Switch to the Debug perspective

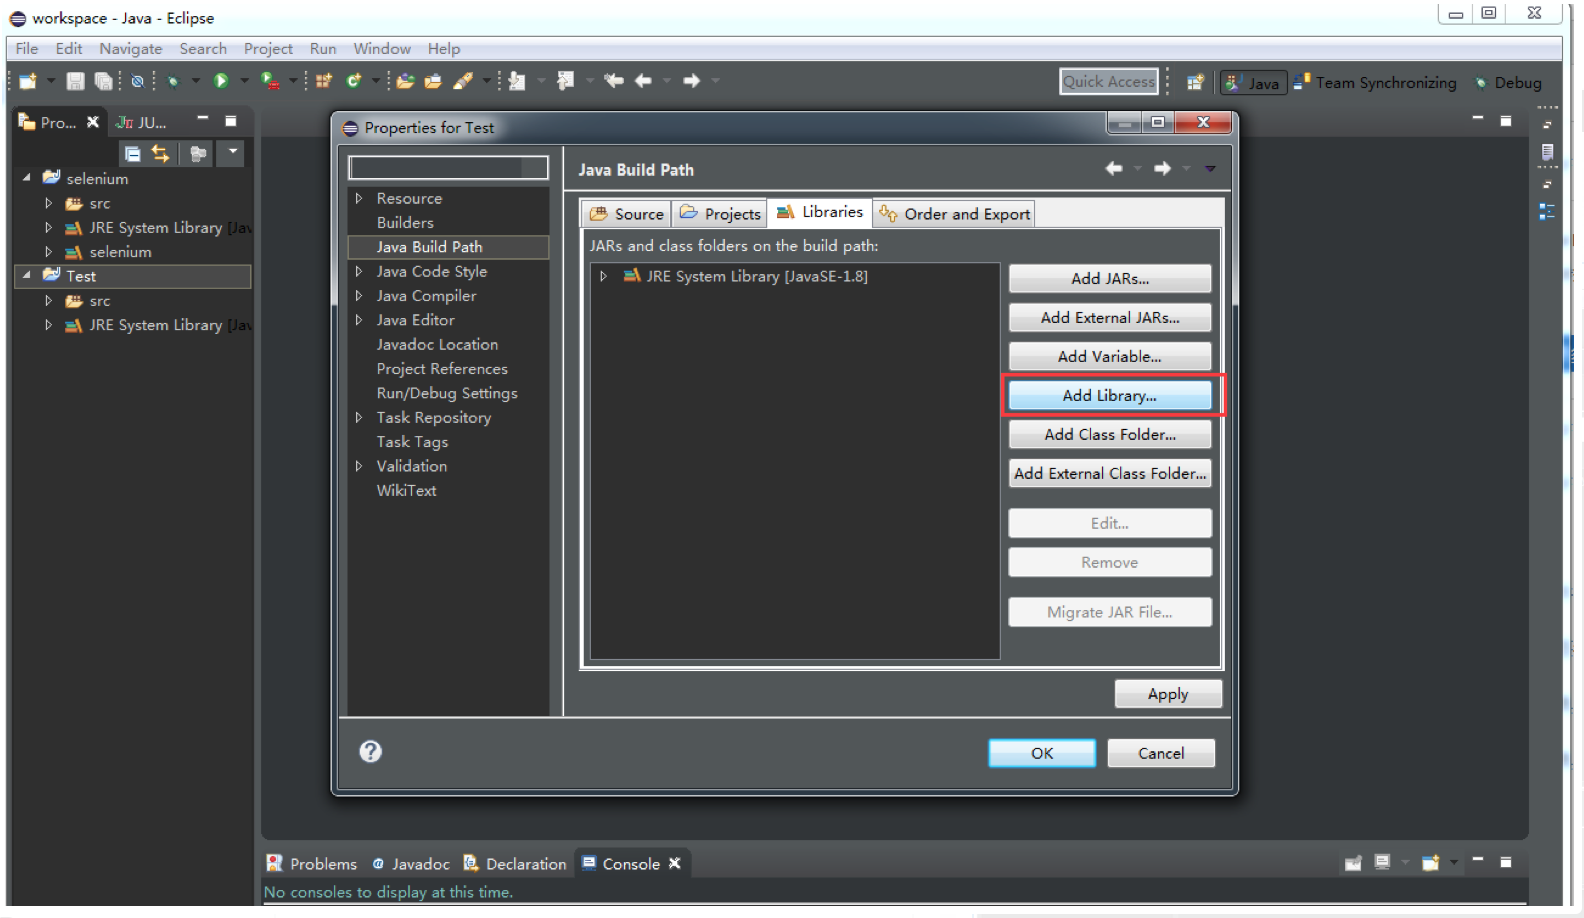pos(1508,83)
